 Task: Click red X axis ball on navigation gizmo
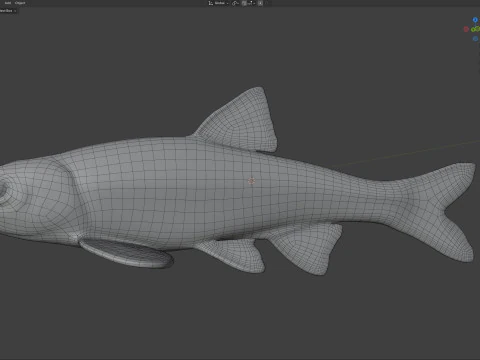coord(466,29)
